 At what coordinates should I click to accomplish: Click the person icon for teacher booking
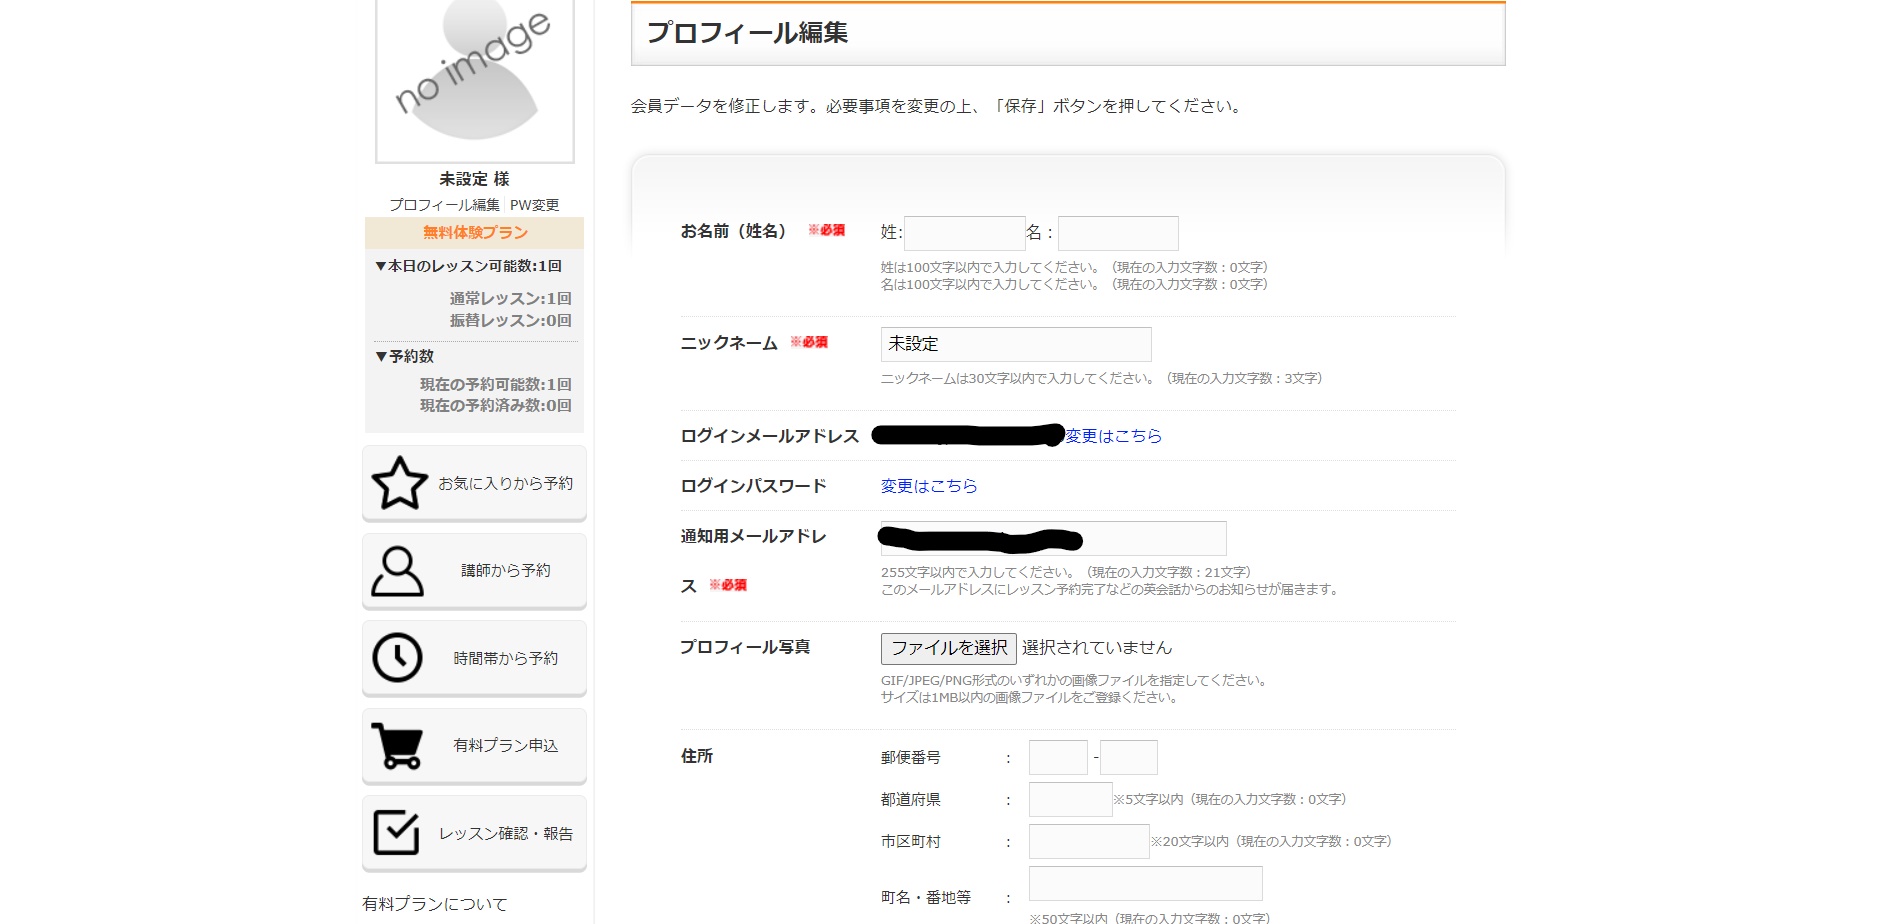(397, 571)
